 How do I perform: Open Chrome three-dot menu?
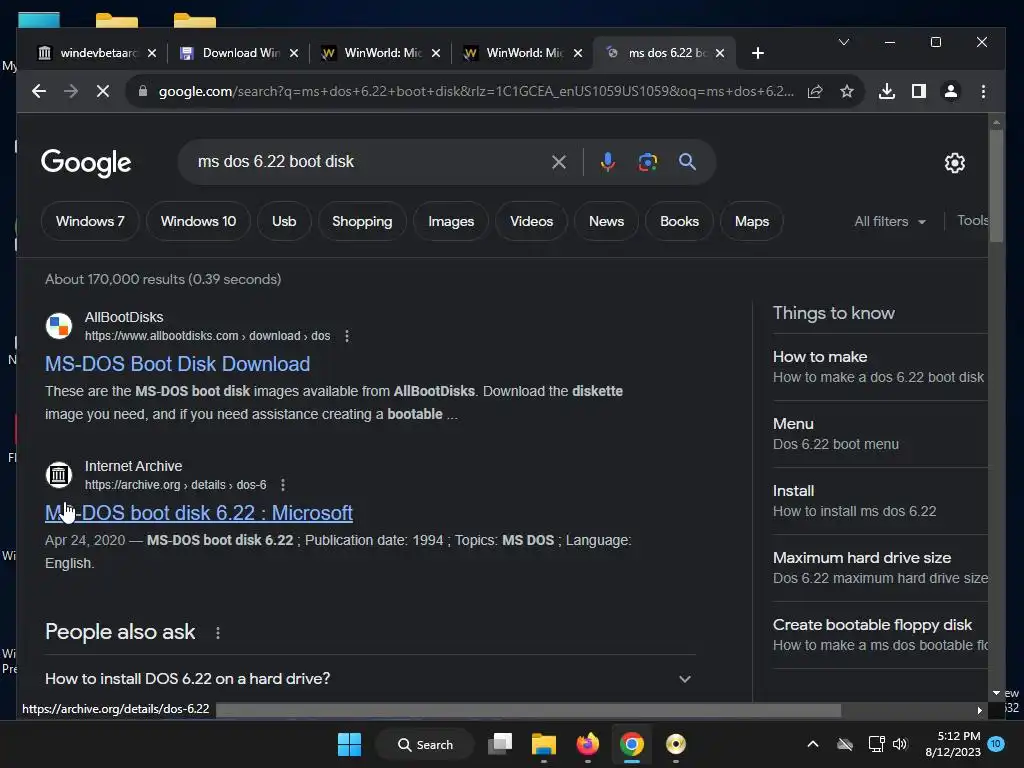(983, 91)
